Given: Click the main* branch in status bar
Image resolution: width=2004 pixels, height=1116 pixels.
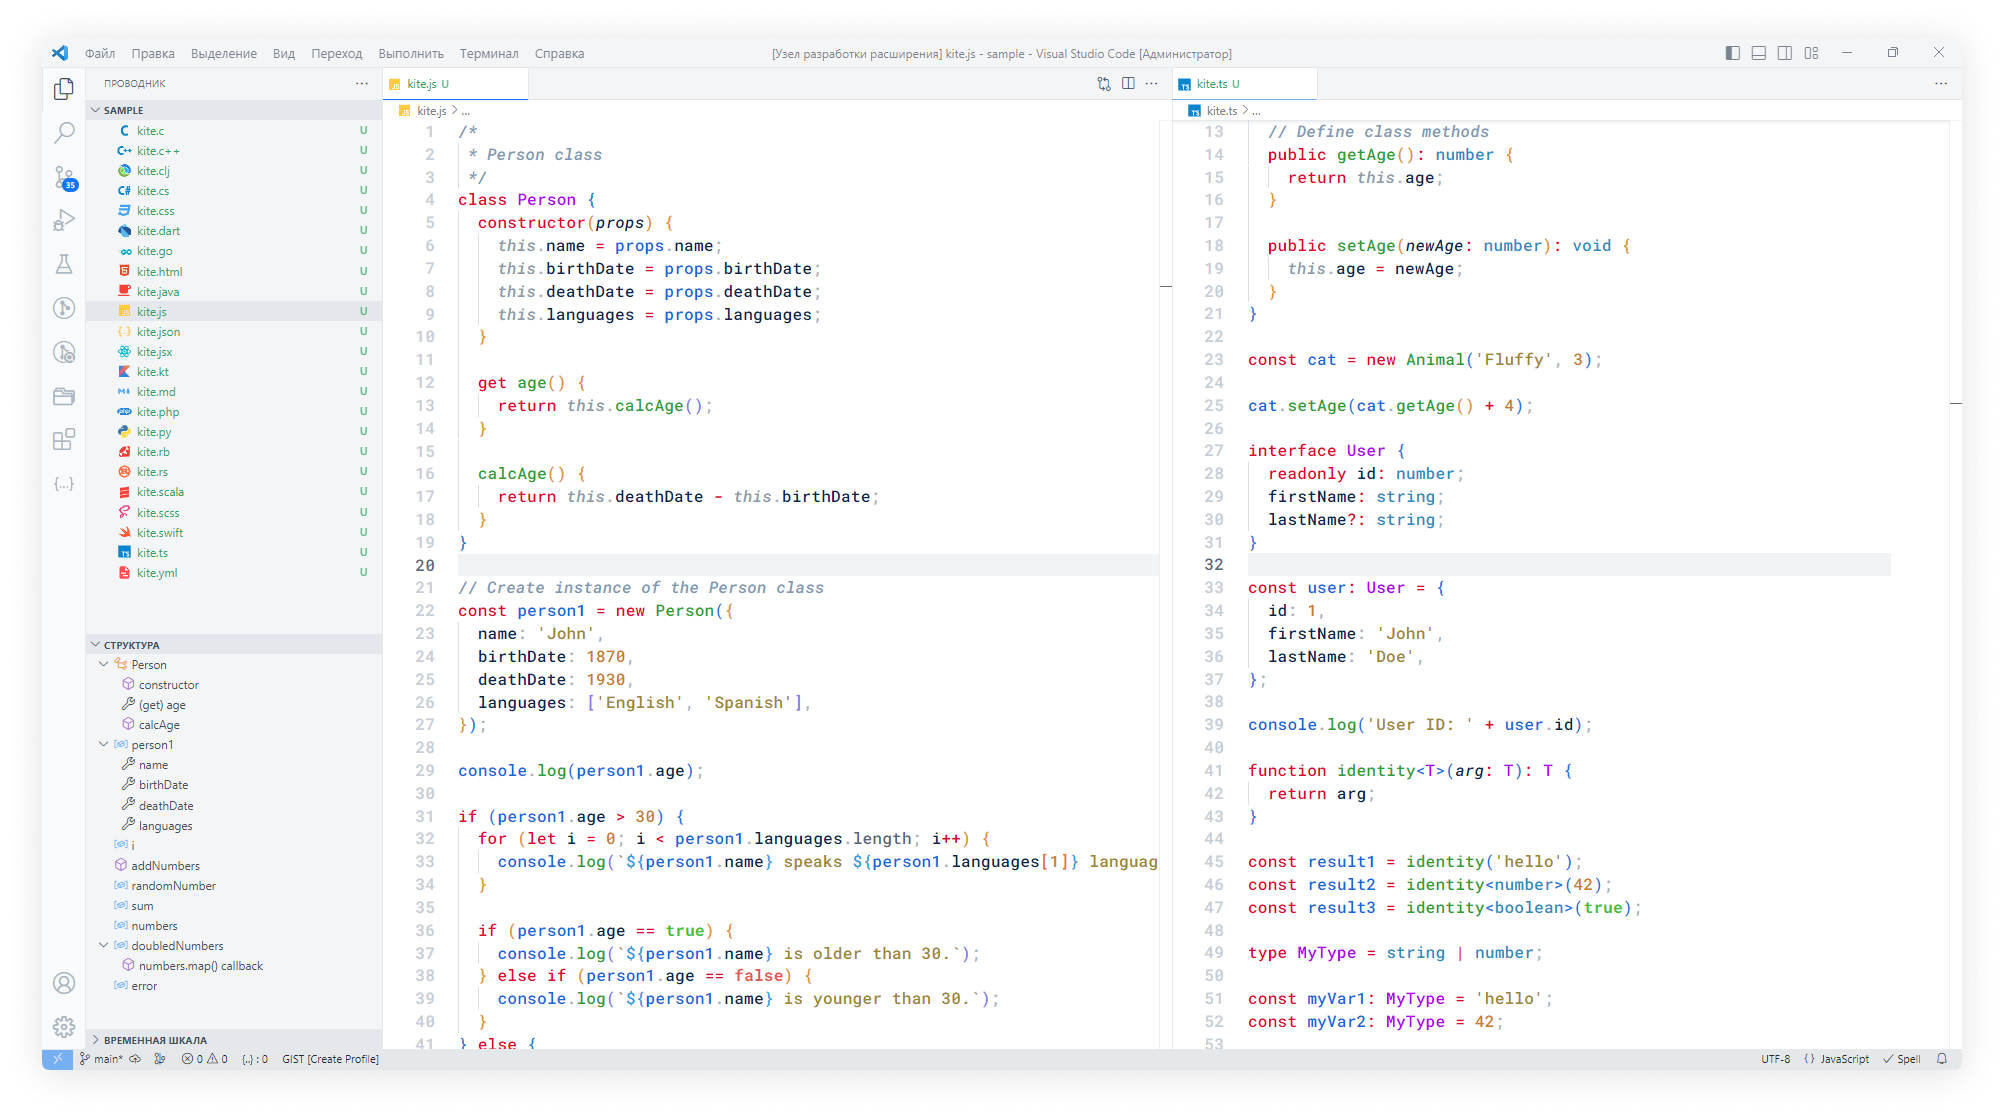Looking at the screenshot, I should pos(102,1059).
